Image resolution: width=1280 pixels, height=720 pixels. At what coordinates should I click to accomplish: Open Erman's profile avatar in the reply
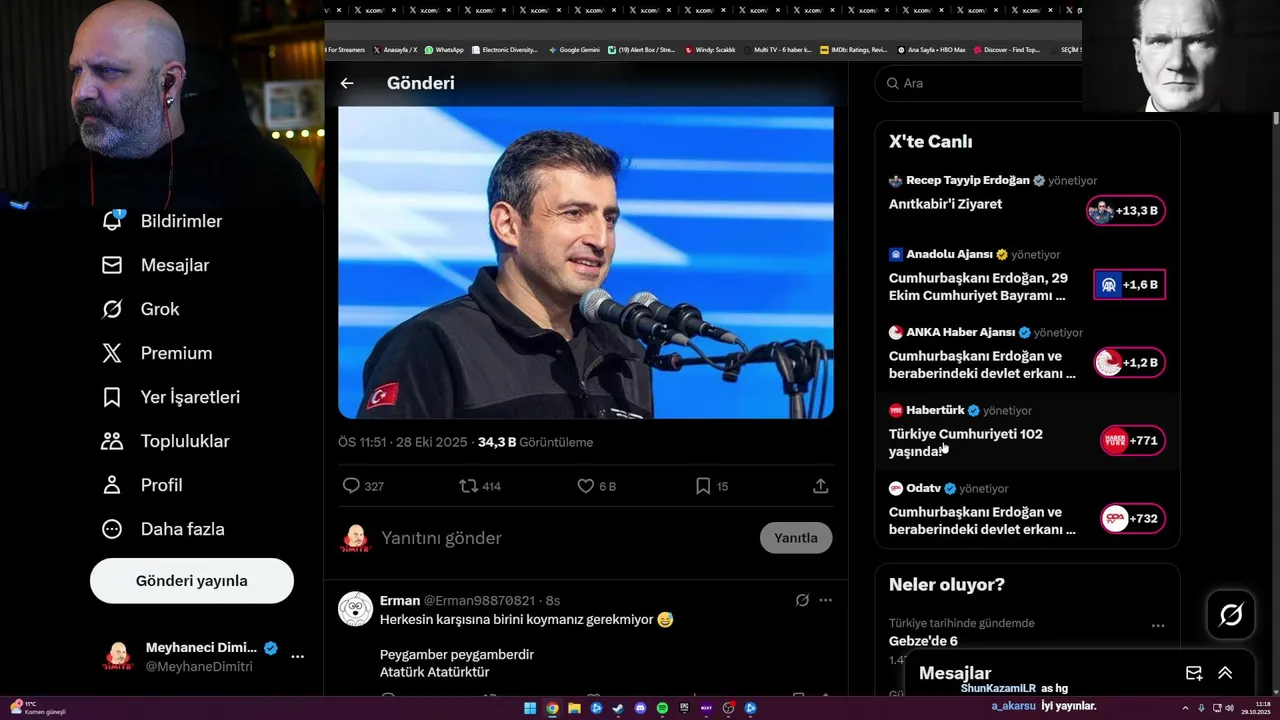tap(355, 608)
